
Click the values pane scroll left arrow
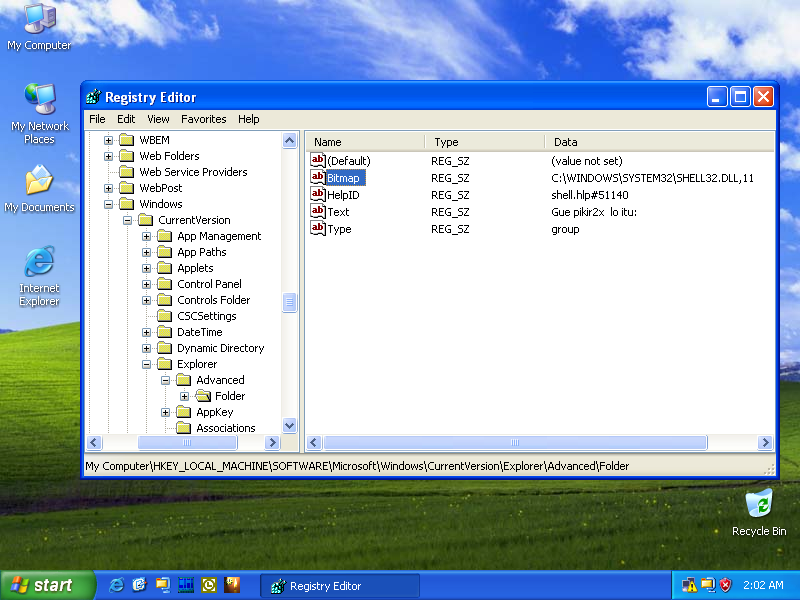tap(314, 442)
